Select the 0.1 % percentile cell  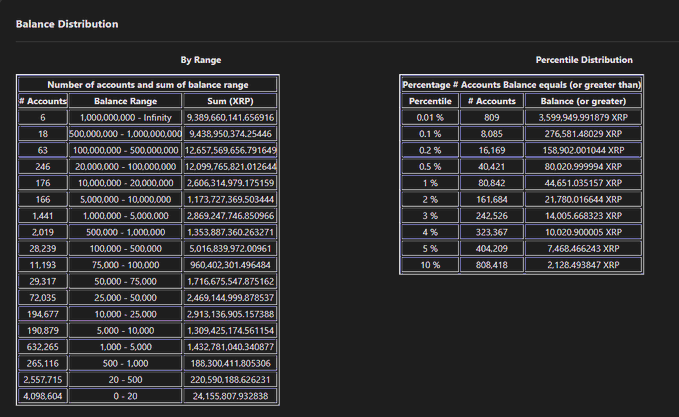(x=430, y=134)
